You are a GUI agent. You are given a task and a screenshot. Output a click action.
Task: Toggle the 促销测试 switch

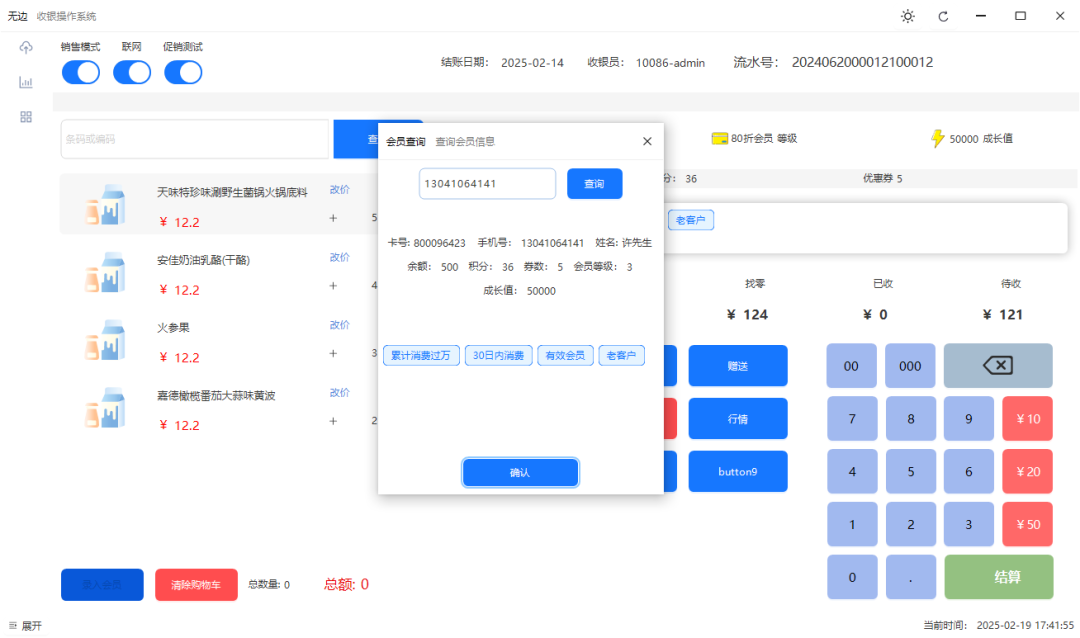183,72
